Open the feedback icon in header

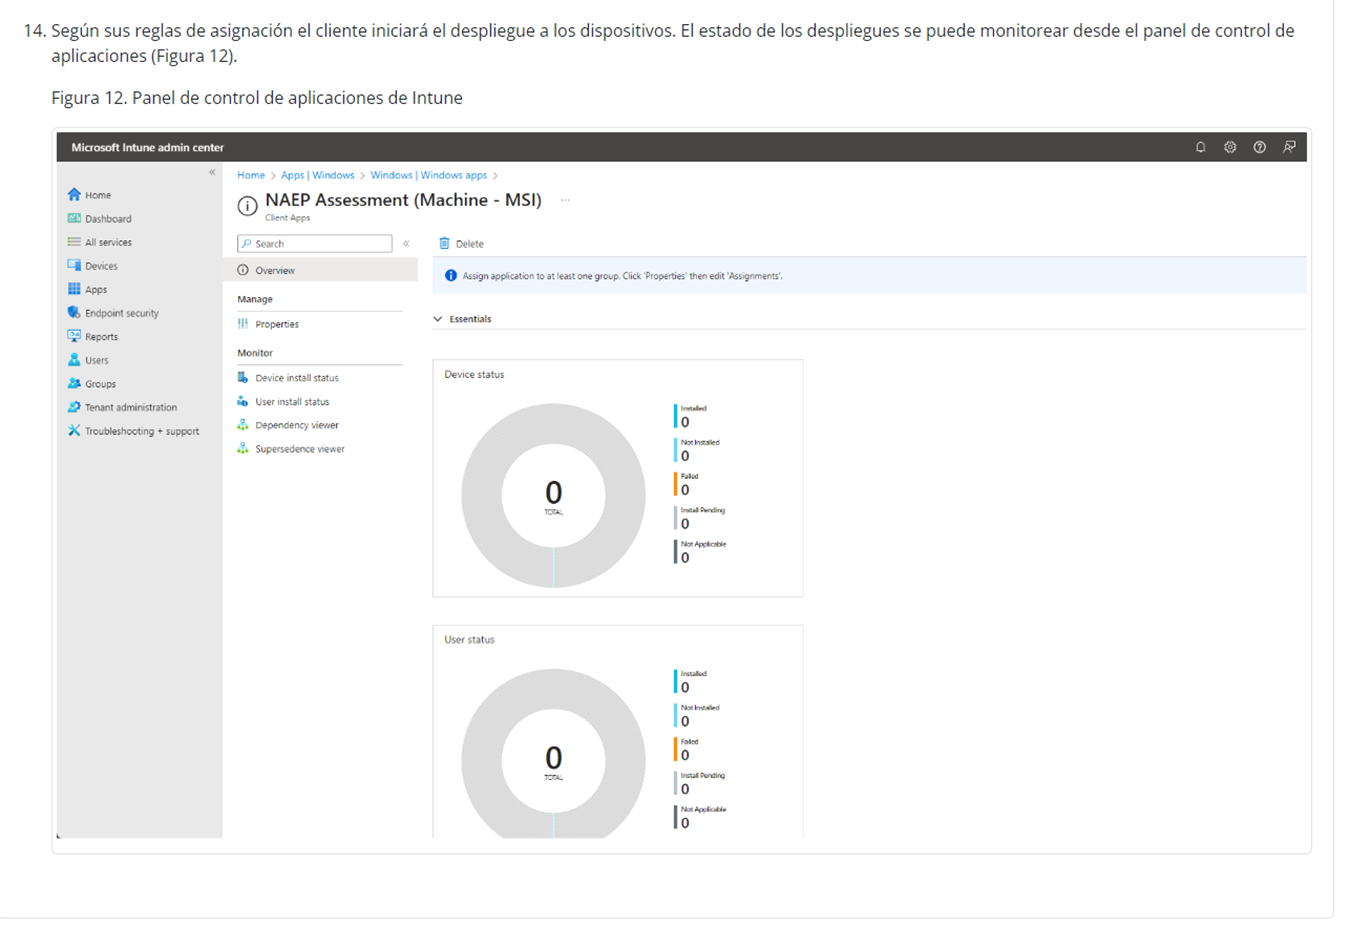(x=1289, y=147)
